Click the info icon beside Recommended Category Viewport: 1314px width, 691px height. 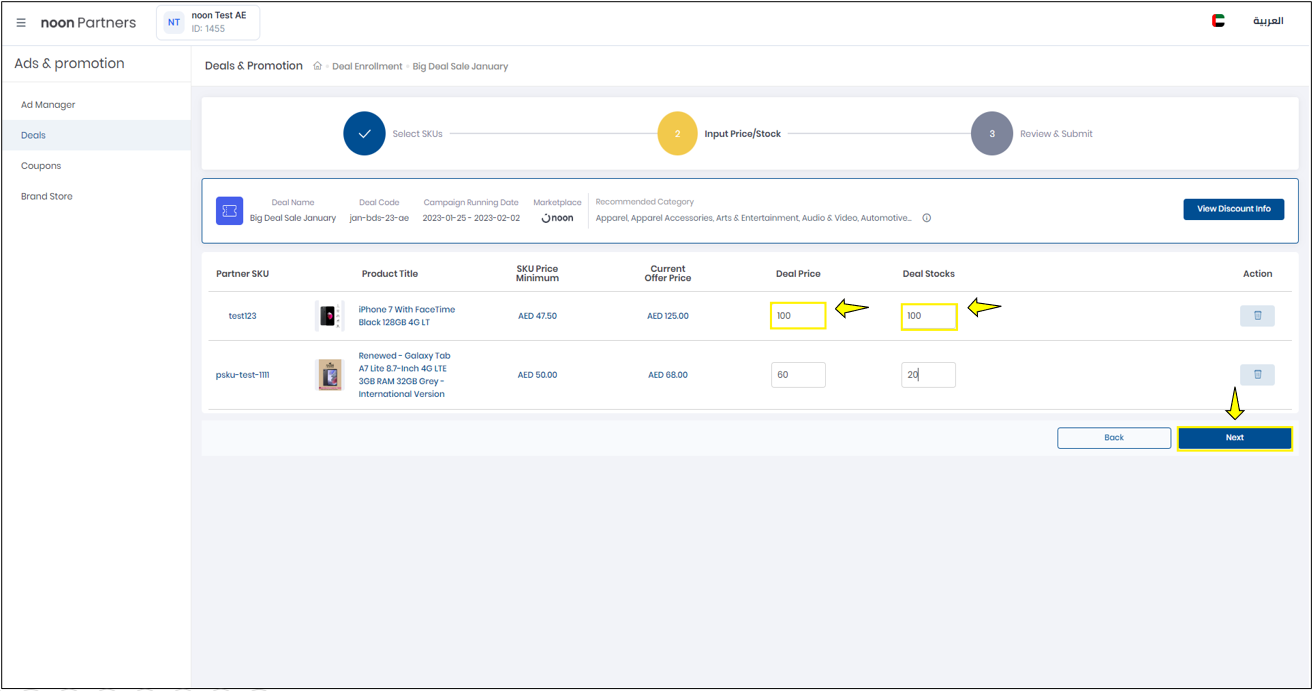pos(927,218)
